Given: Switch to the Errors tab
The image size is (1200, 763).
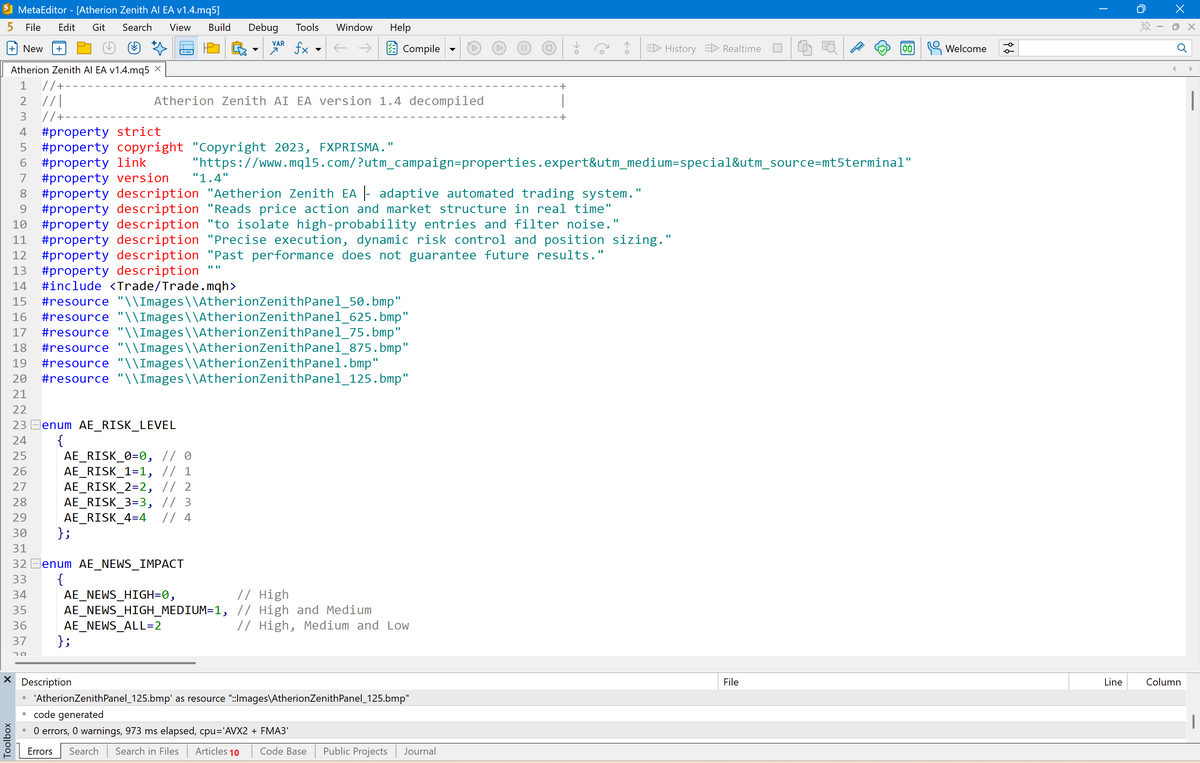Looking at the screenshot, I should click(40, 751).
